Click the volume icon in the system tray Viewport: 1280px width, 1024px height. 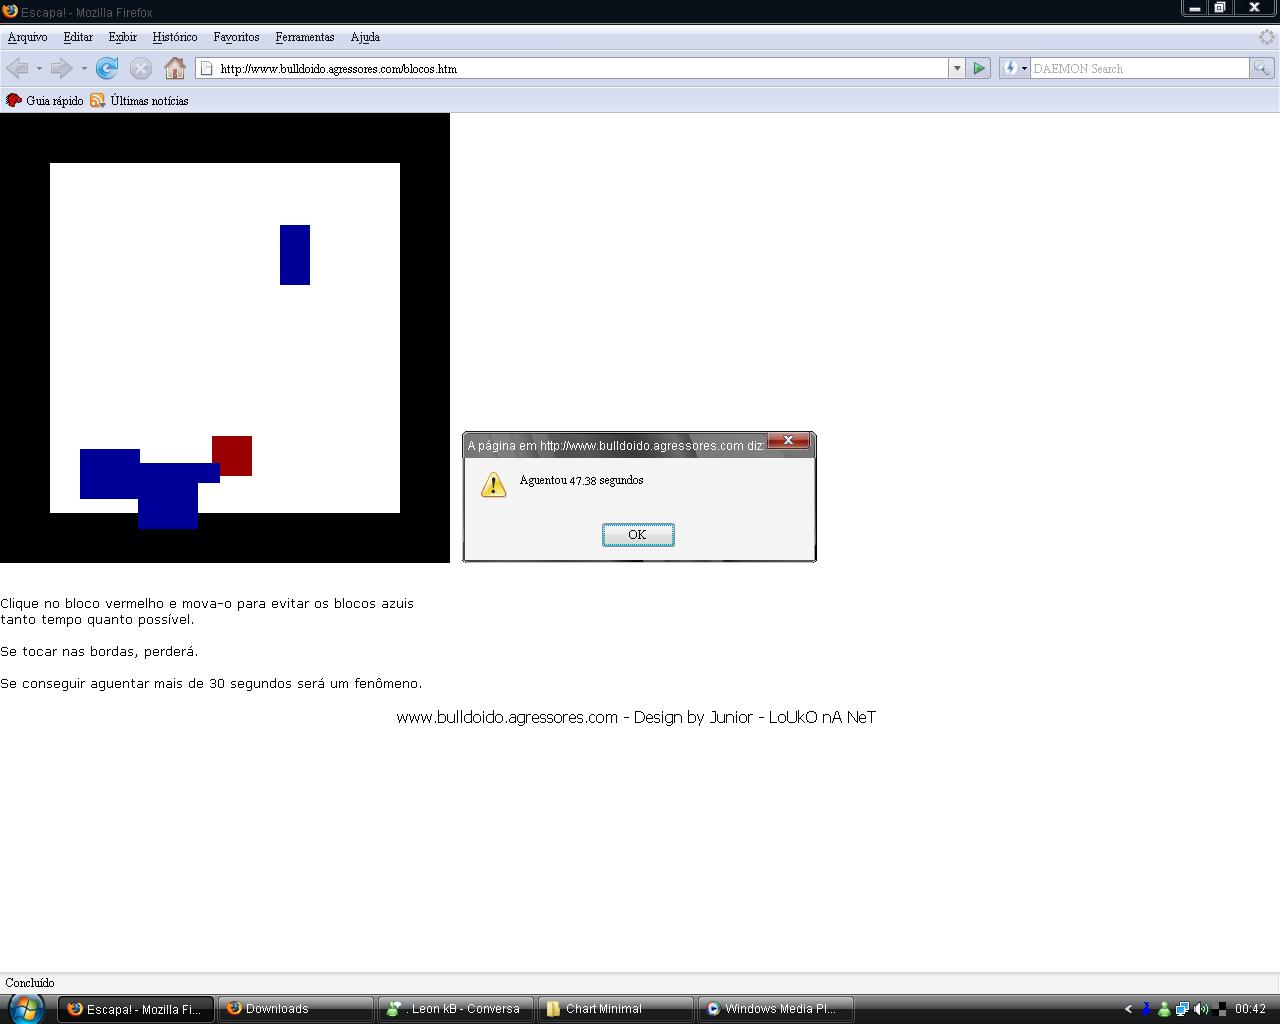pyautogui.click(x=1201, y=1009)
